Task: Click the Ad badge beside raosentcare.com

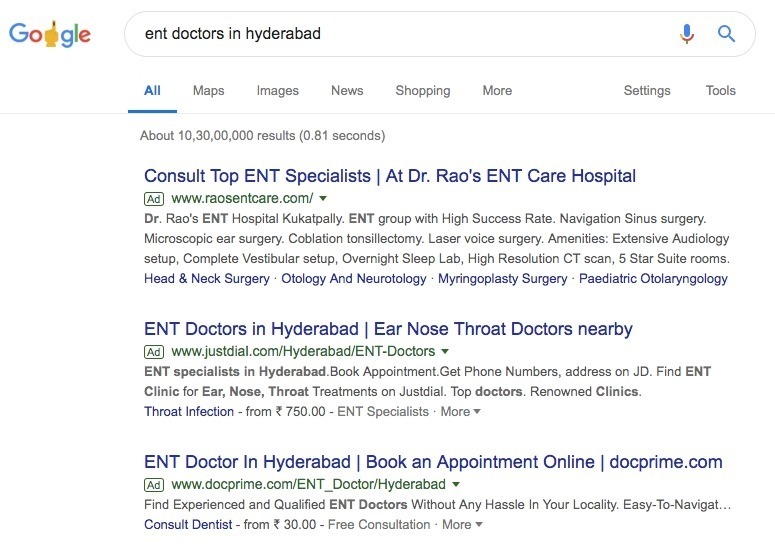Action: click(x=154, y=199)
